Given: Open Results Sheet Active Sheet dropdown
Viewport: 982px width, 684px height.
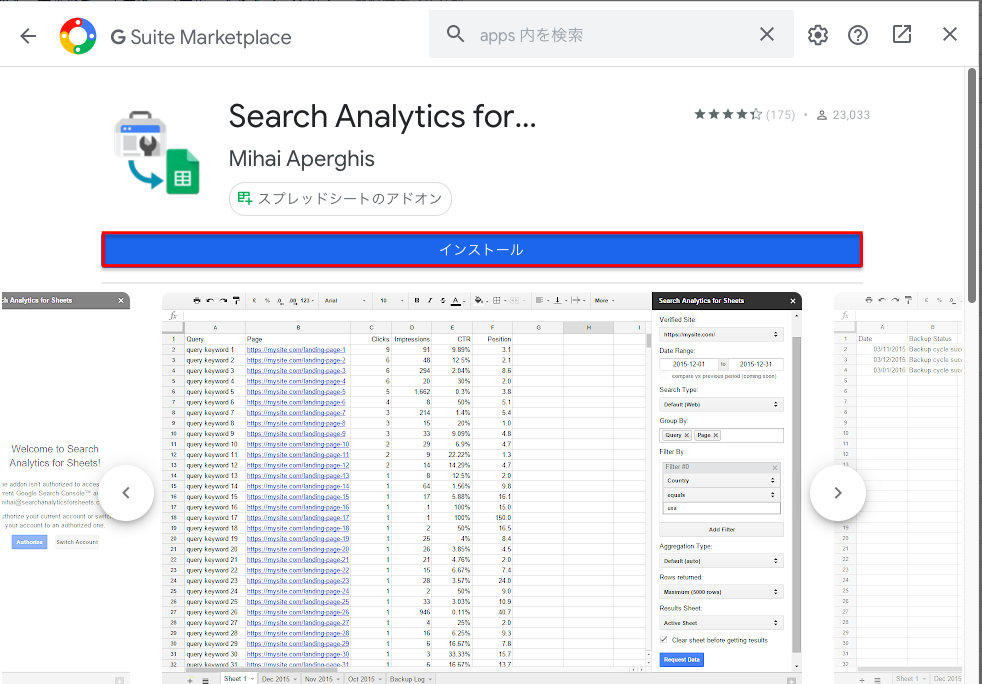Looking at the screenshot, I should point(721,623).
